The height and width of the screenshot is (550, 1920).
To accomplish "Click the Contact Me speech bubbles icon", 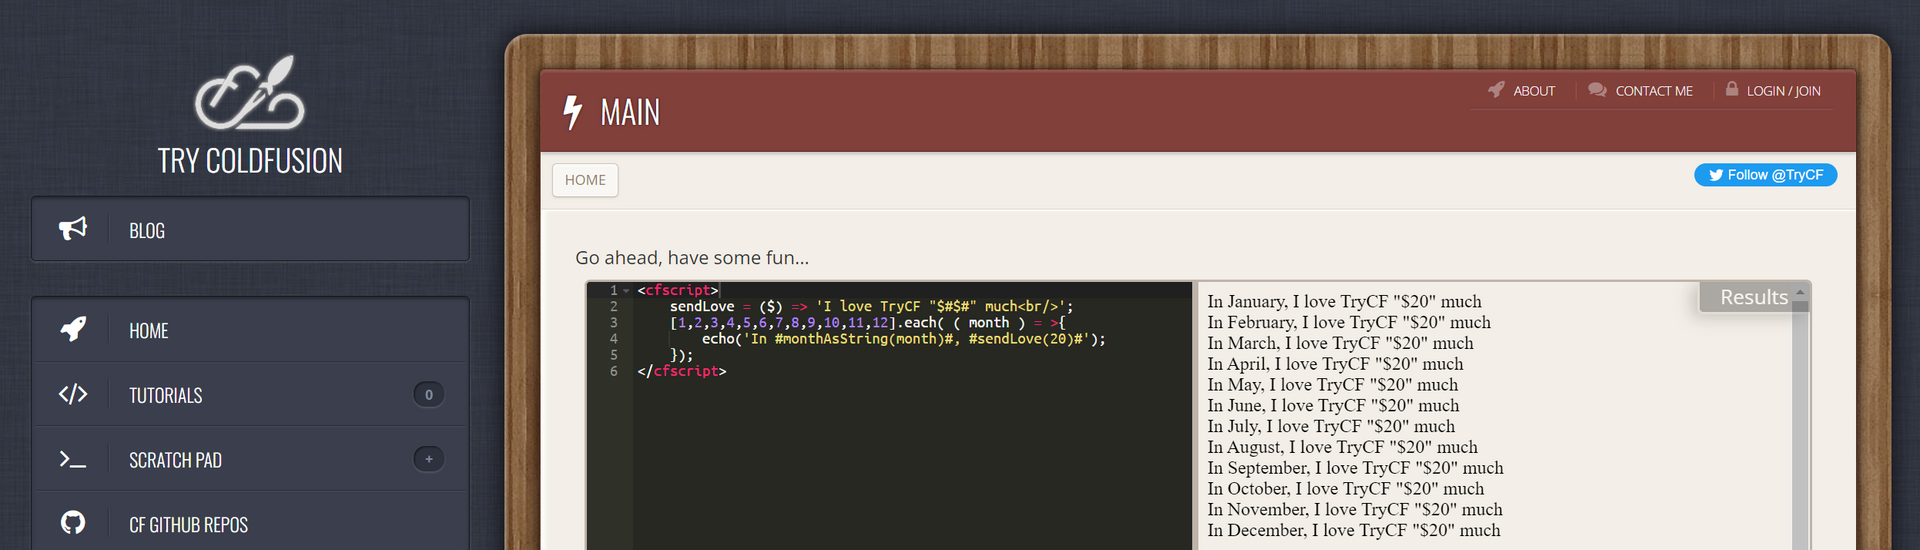I will click(1597, 90).
